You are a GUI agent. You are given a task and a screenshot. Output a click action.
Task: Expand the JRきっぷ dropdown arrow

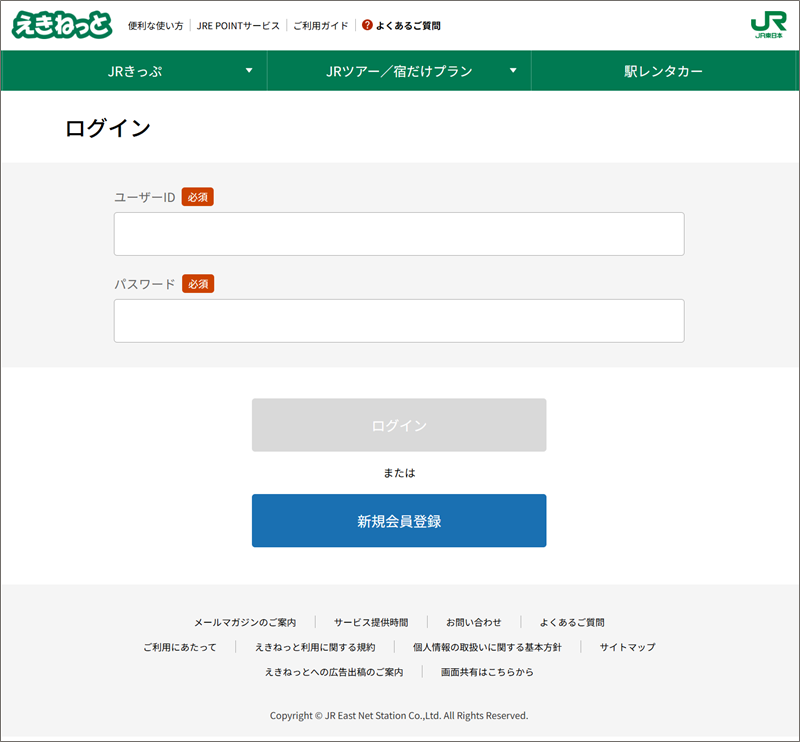point(249,71)
